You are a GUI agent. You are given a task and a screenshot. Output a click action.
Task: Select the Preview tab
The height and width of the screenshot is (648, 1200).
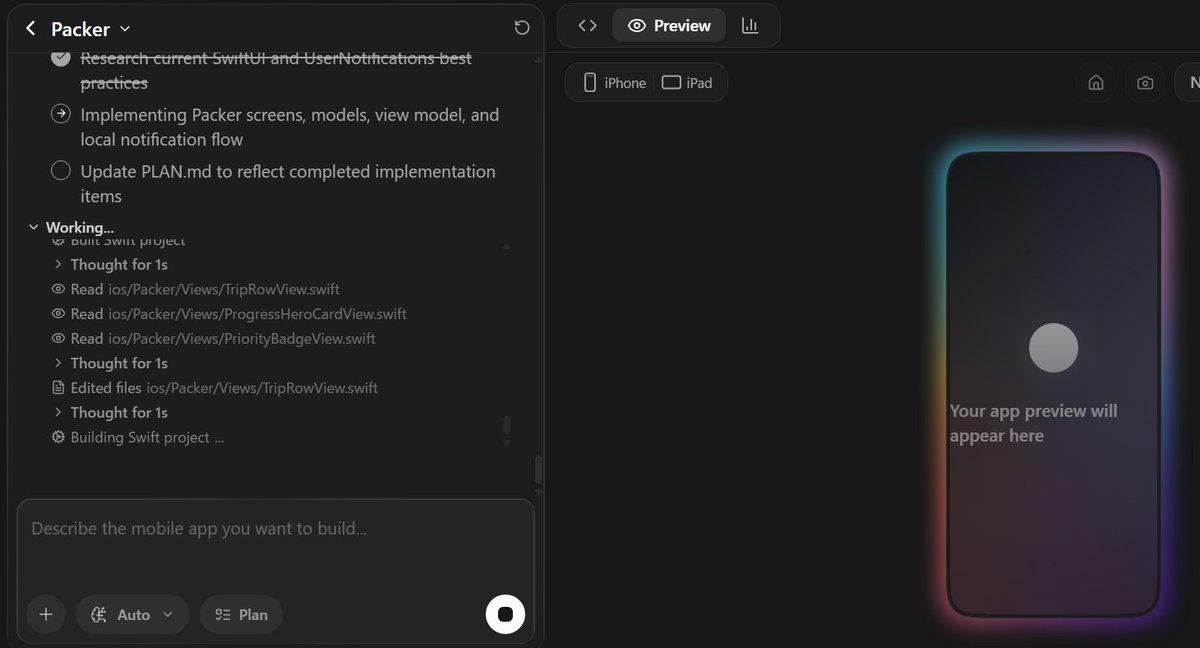pos(669,26)
